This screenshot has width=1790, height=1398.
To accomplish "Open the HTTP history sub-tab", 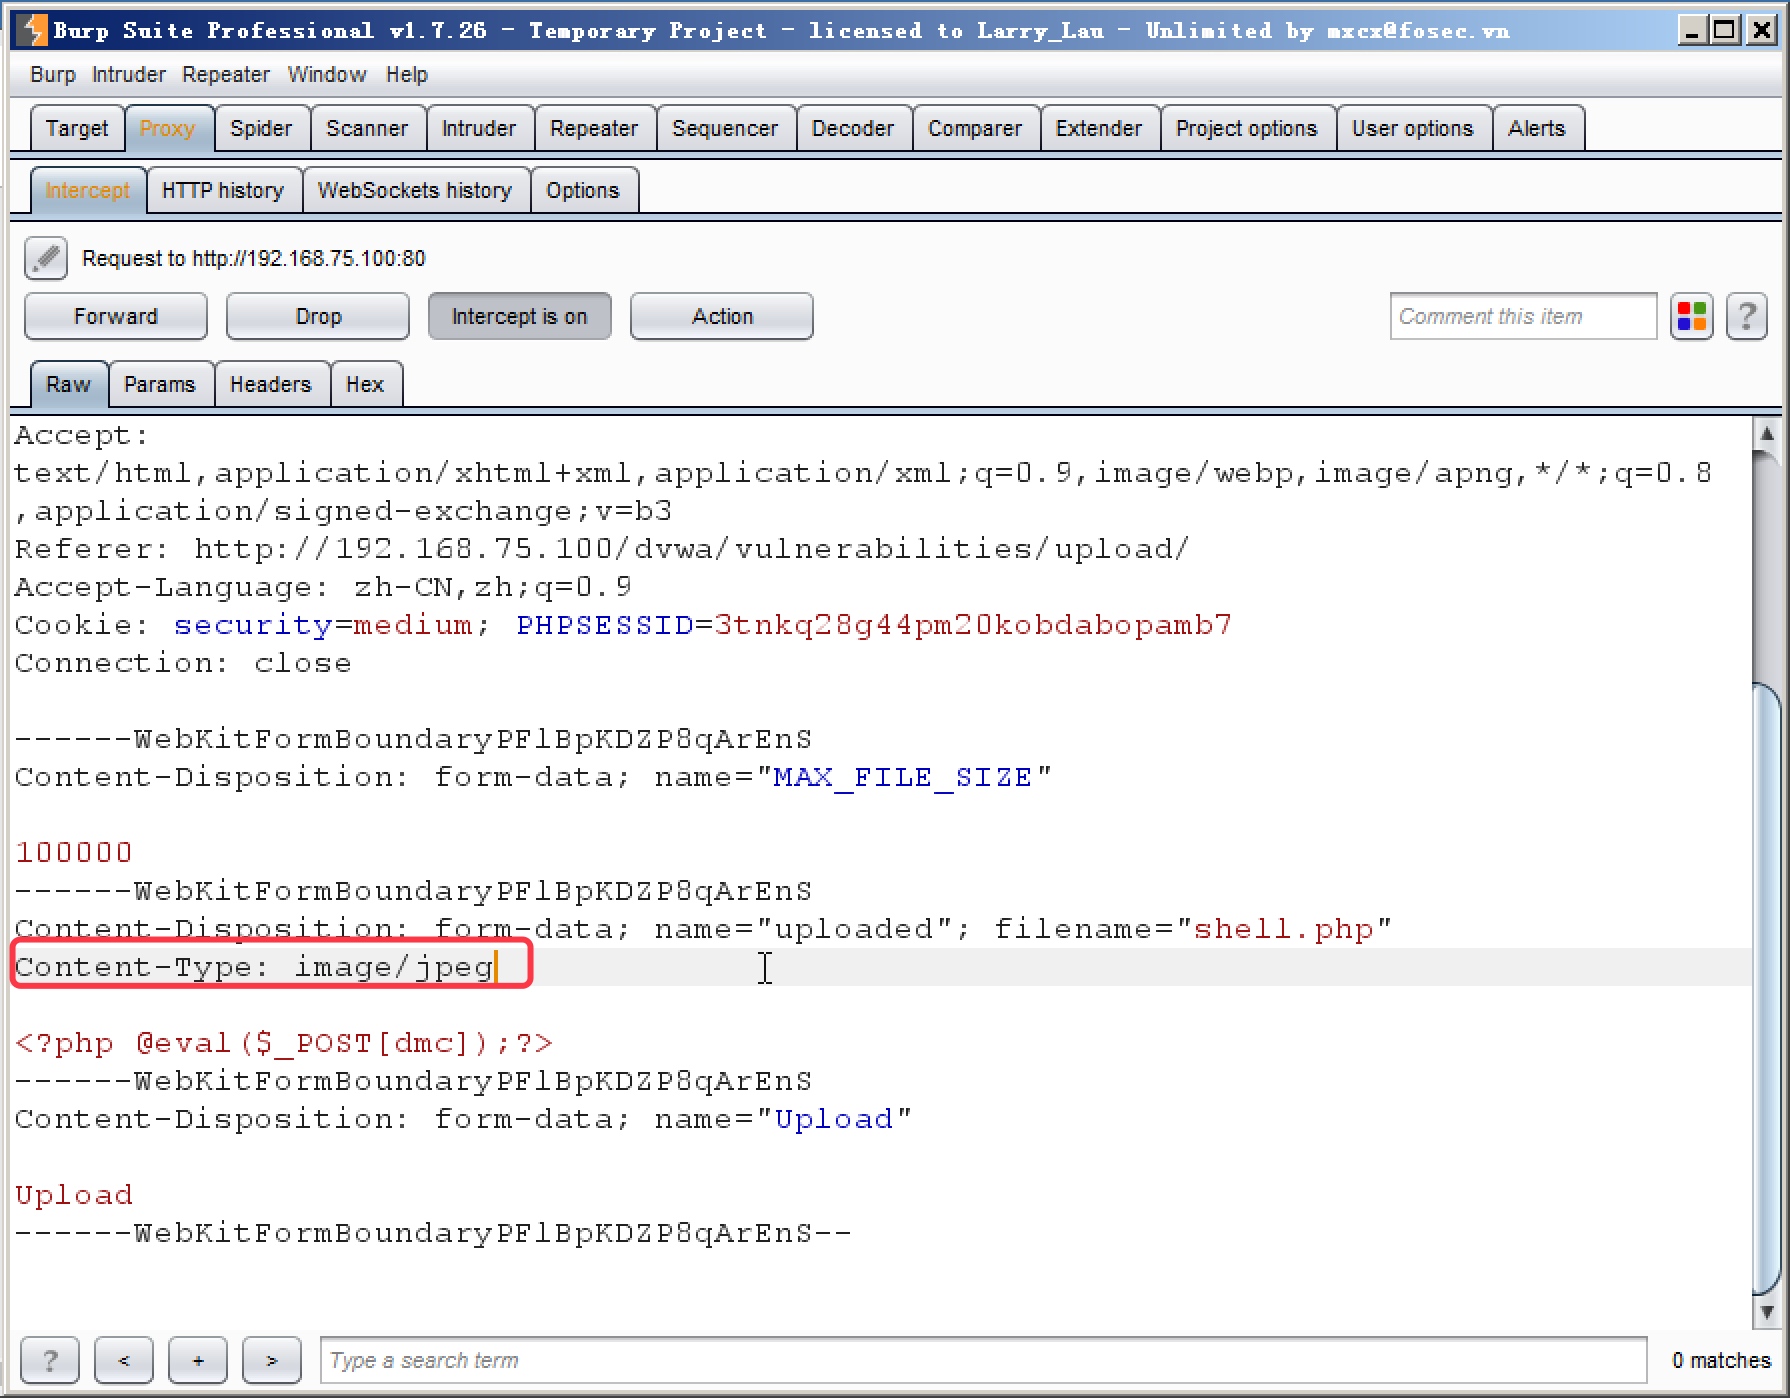I will click(x=223, y=191).
